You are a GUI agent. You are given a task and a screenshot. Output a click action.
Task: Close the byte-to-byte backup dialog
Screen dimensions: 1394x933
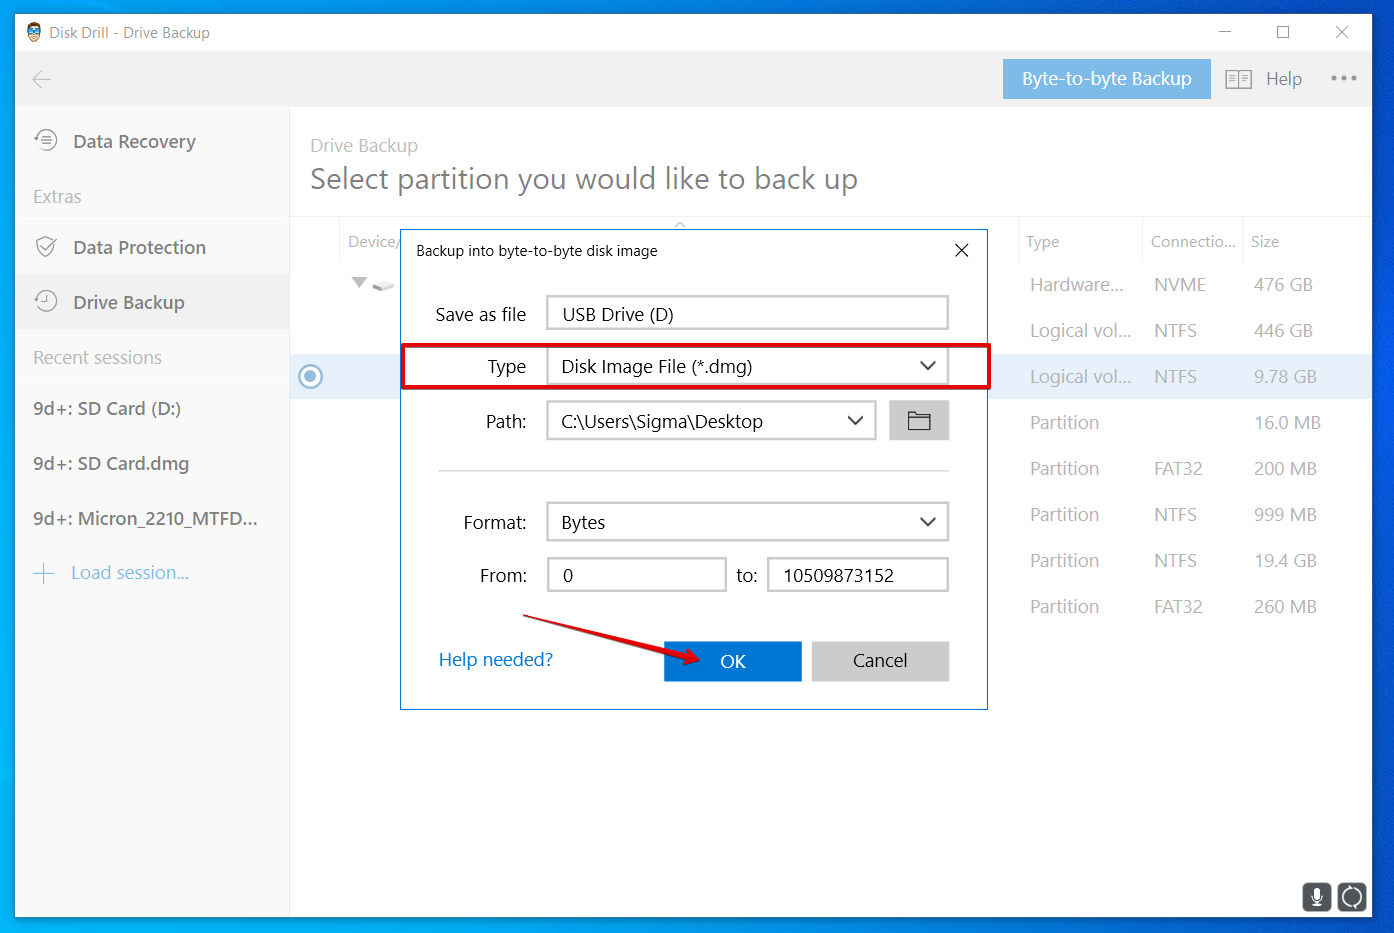961,250
